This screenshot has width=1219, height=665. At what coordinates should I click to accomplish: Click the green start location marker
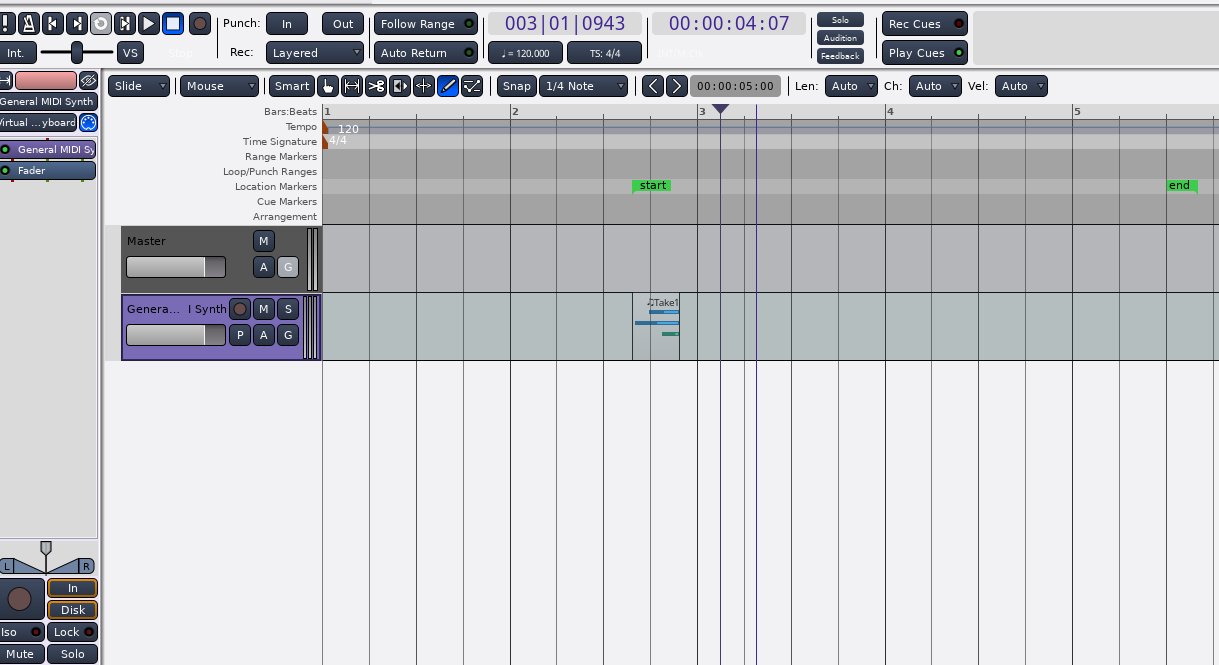(x=652, y=186)
